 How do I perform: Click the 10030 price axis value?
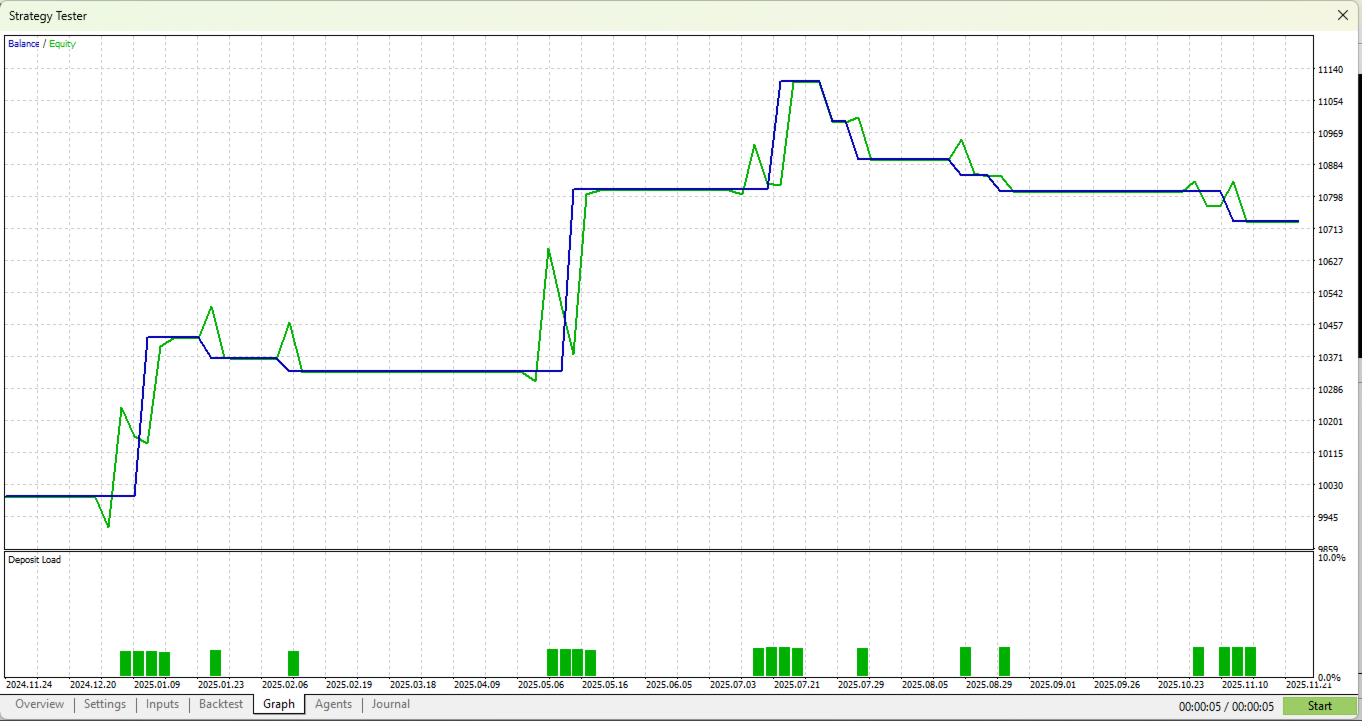(x=1330, y=486)
